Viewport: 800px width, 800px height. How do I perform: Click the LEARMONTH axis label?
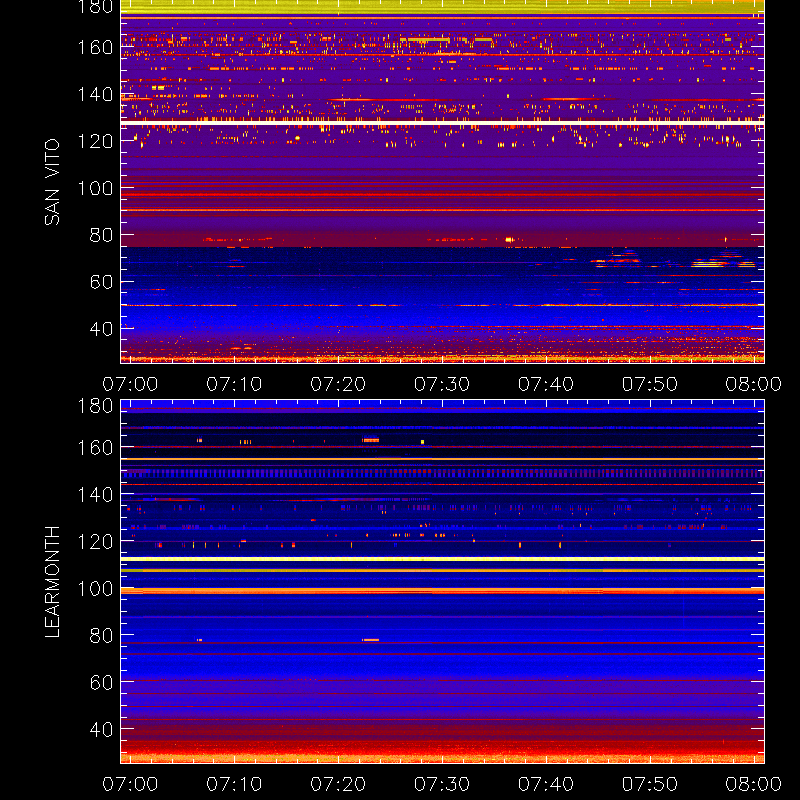tap(52, 582)
